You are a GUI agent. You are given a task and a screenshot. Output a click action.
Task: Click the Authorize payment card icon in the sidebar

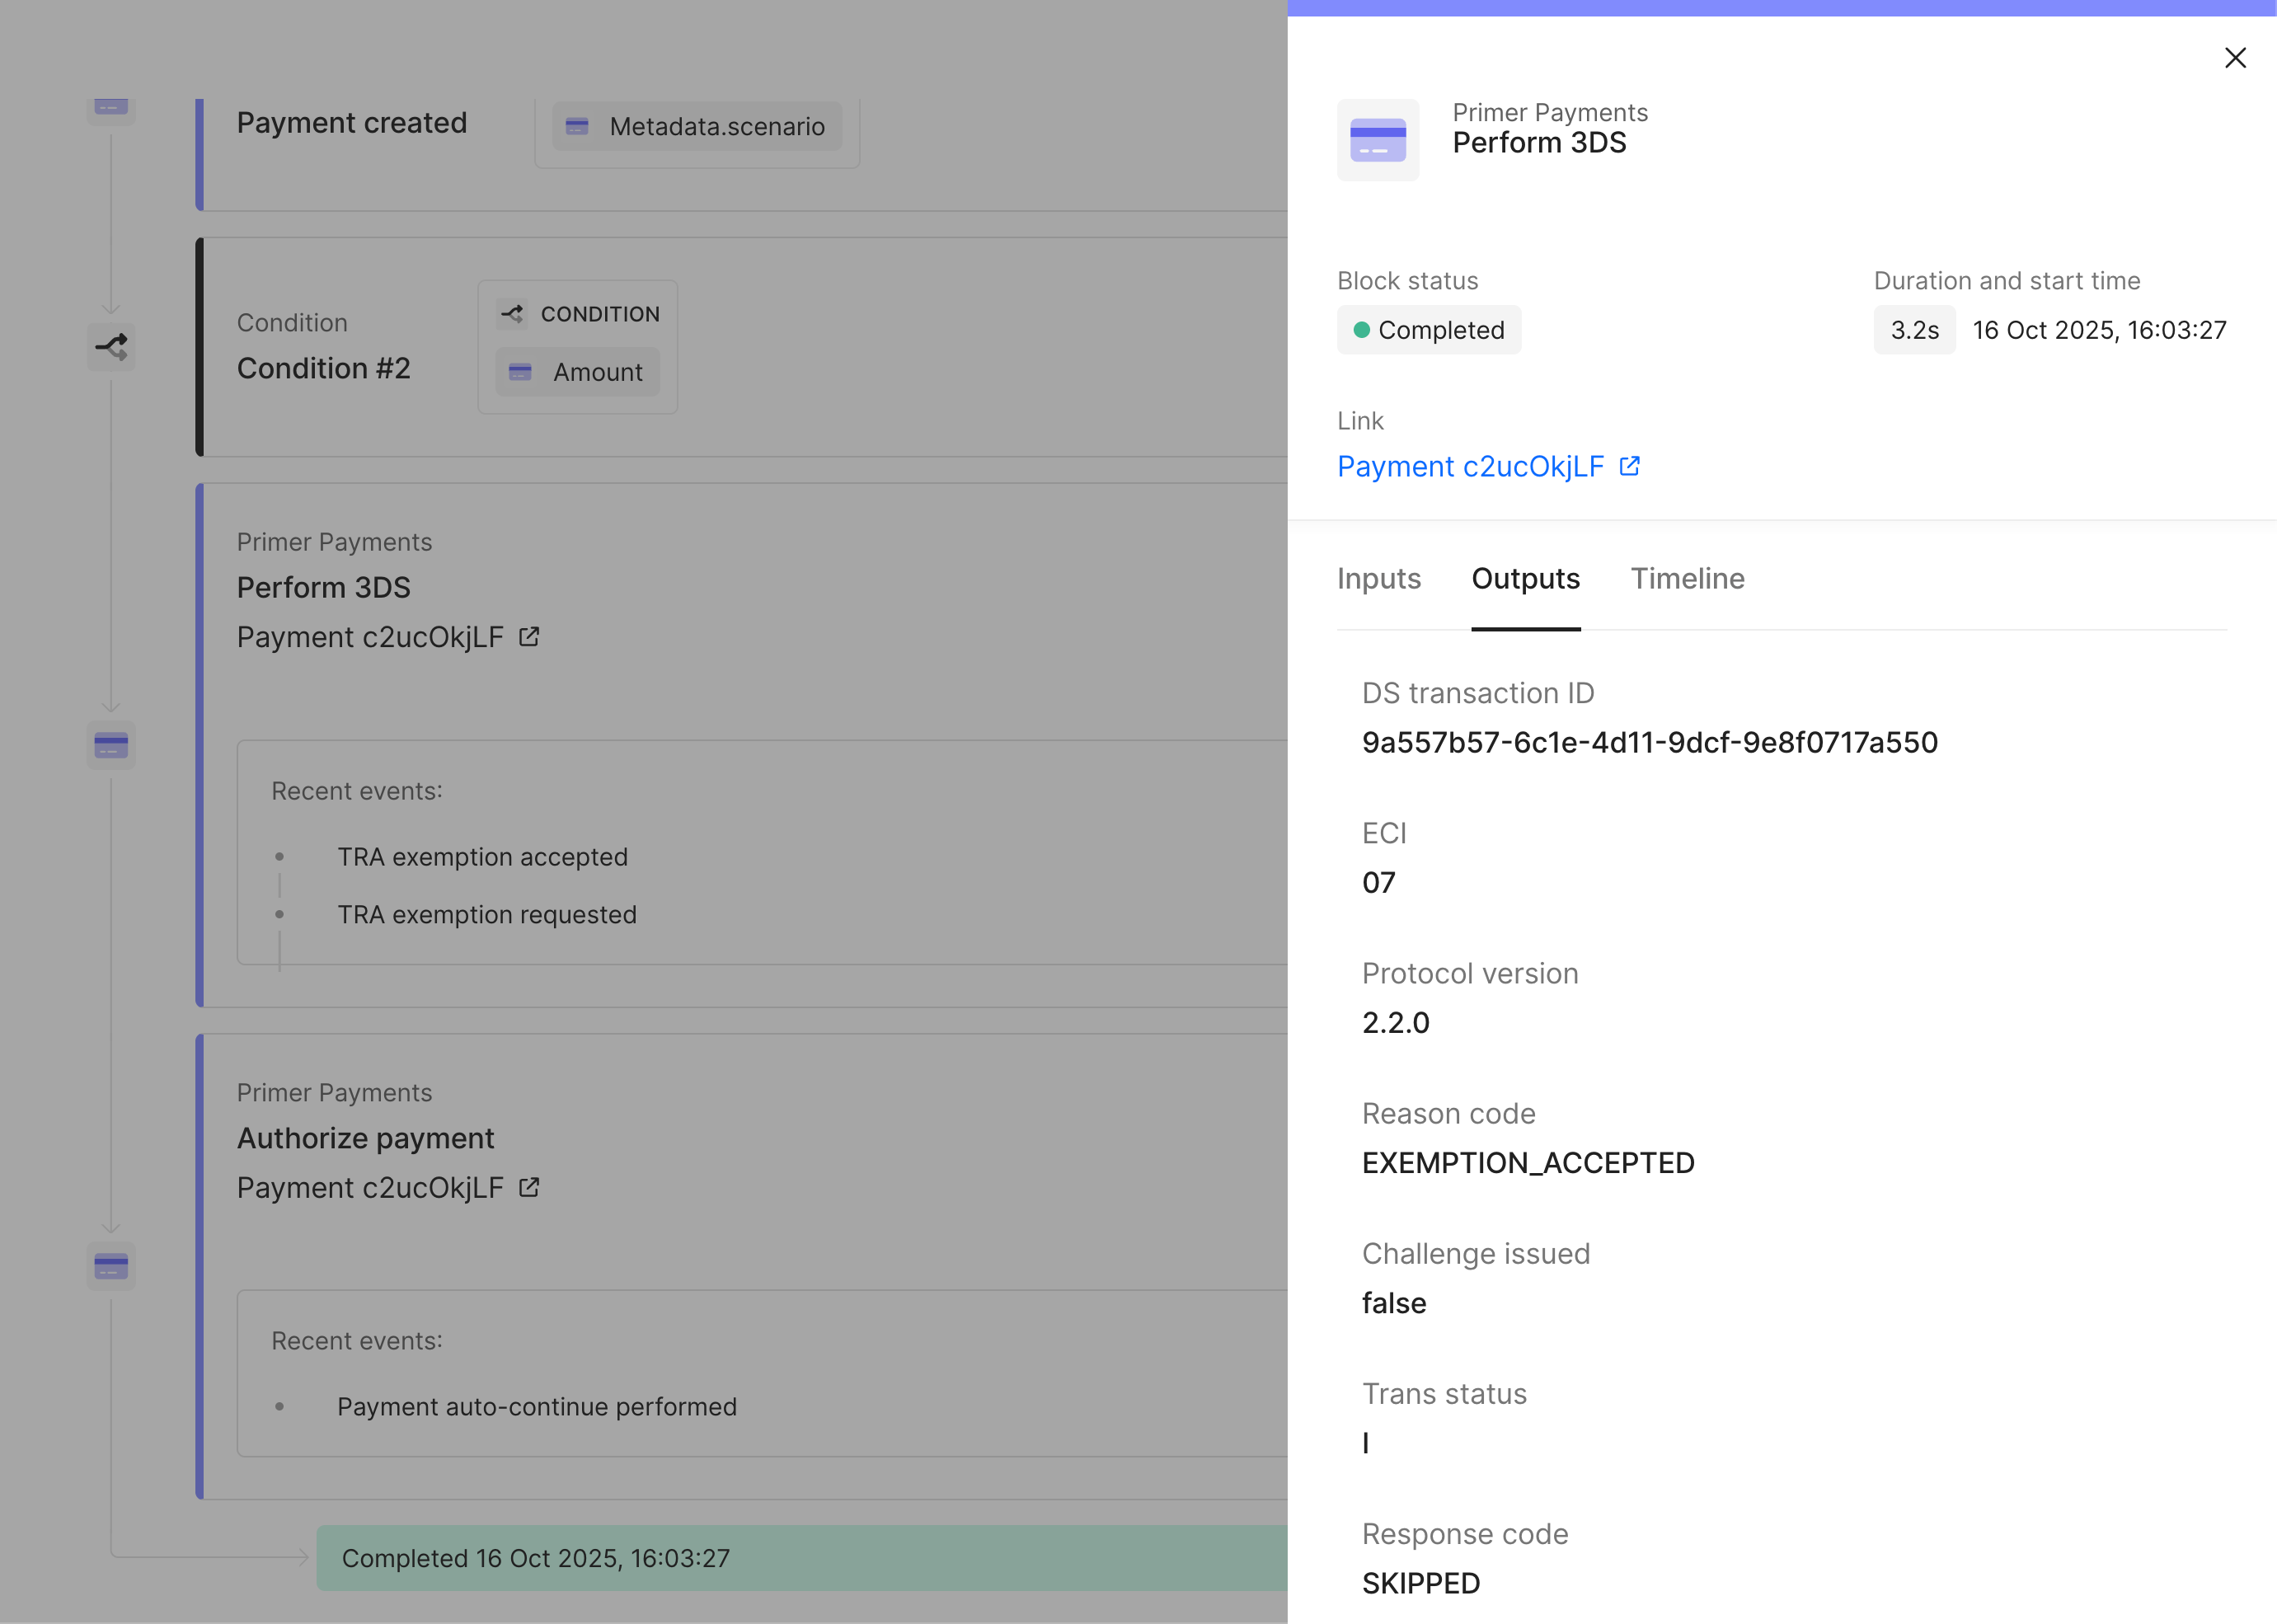pyautogui.click(x=110, y=1265)
